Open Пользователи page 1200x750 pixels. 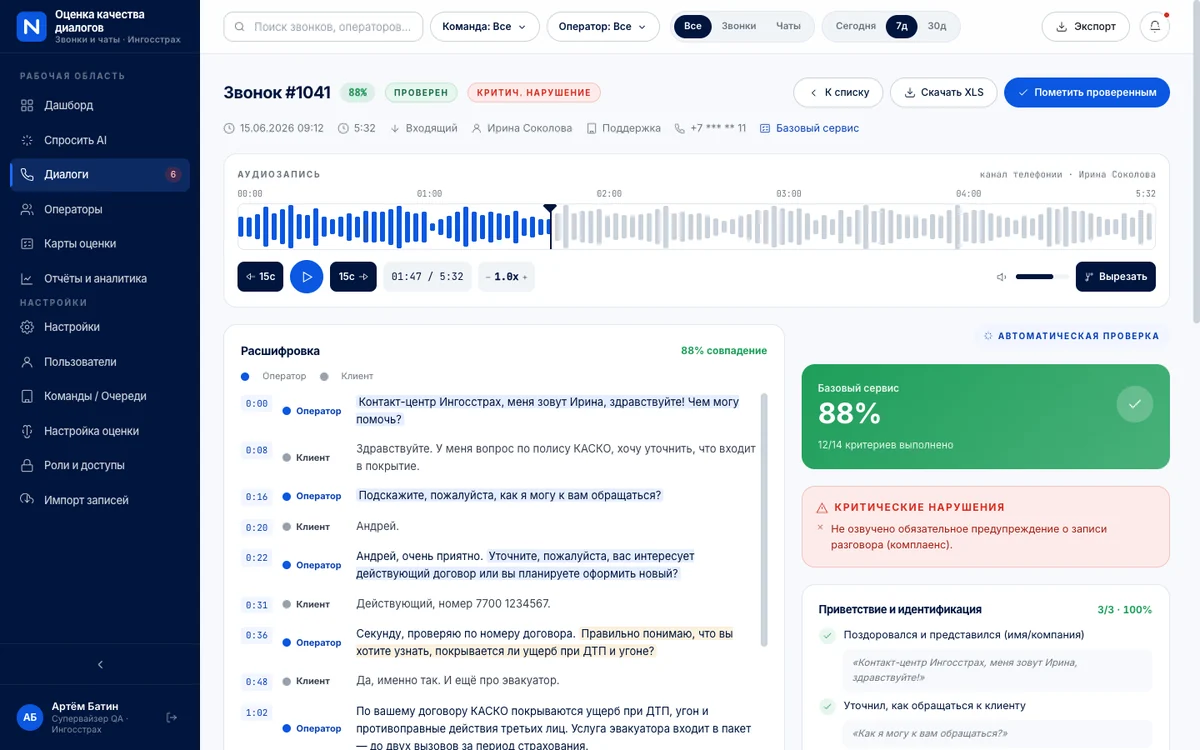coord(100,362)
